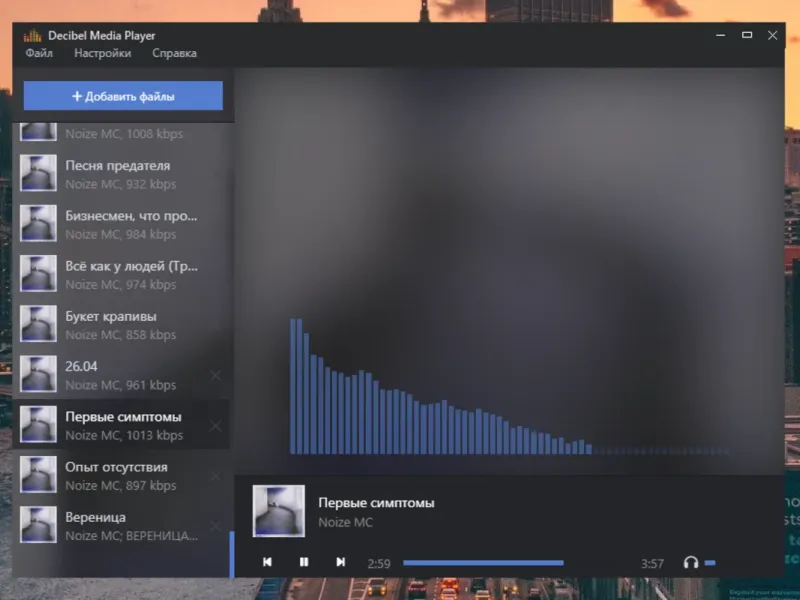The image size is (800, 600).
Task: Click the headphones volume icon
Action: point(691,562)
